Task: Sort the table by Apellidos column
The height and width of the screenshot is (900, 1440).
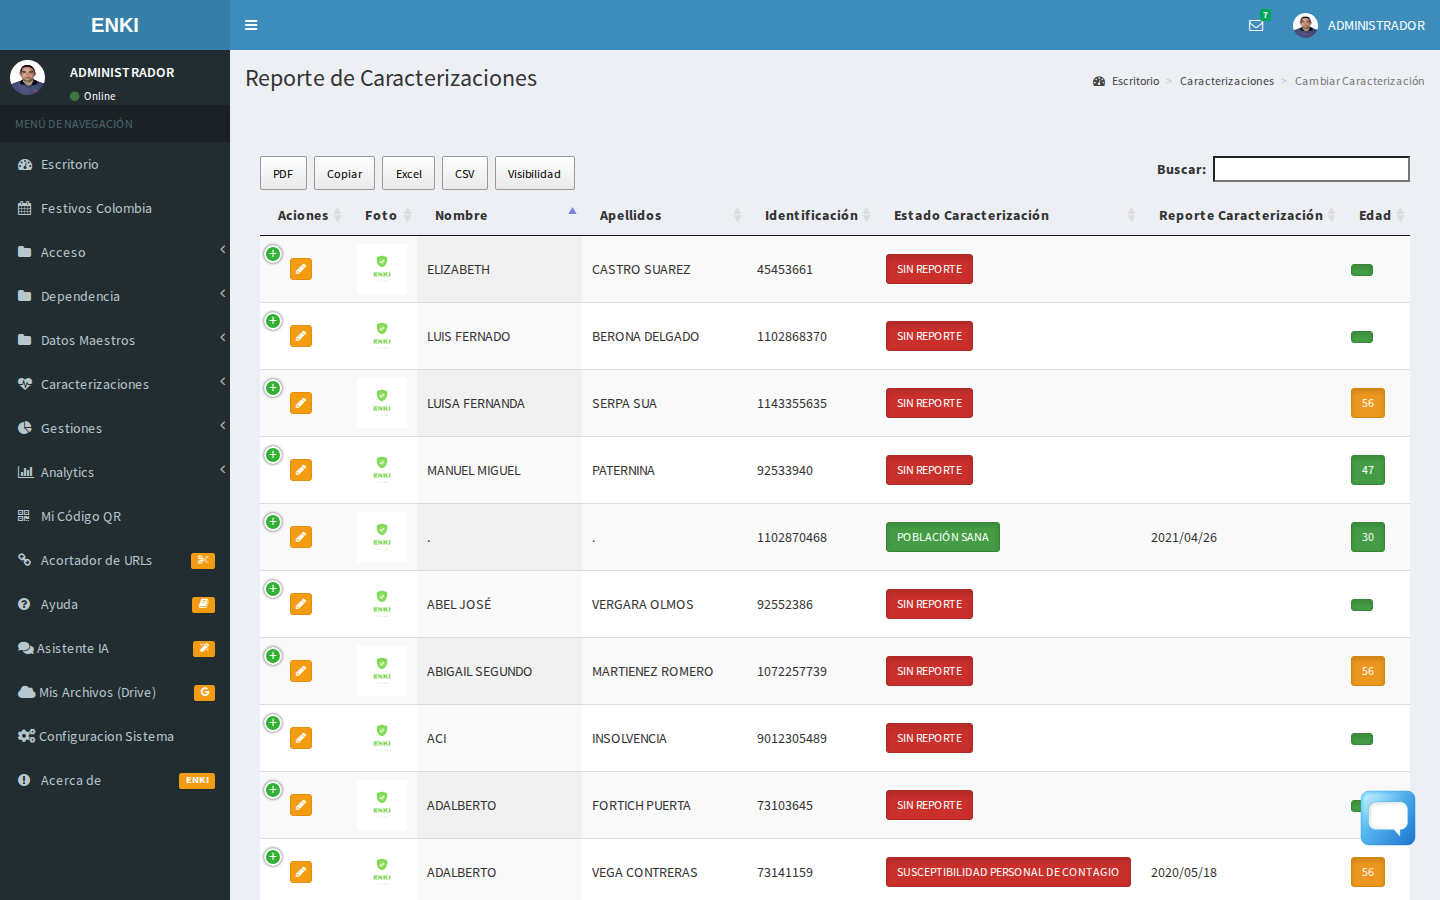Action: (664, 215)
